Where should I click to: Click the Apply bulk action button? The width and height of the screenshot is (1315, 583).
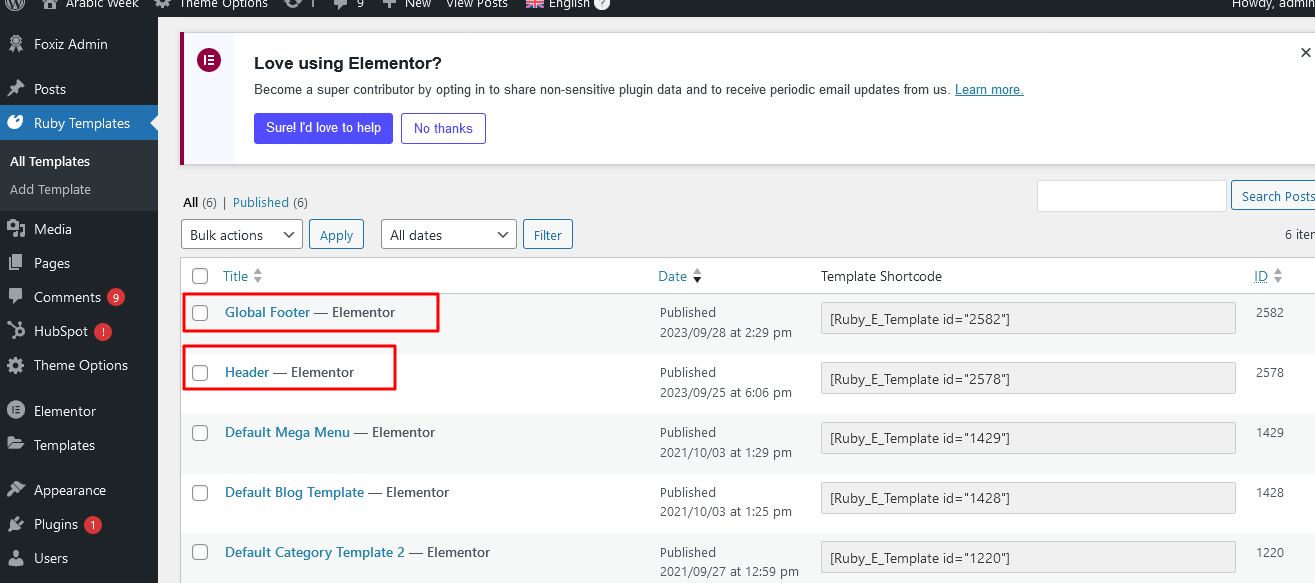336,235
